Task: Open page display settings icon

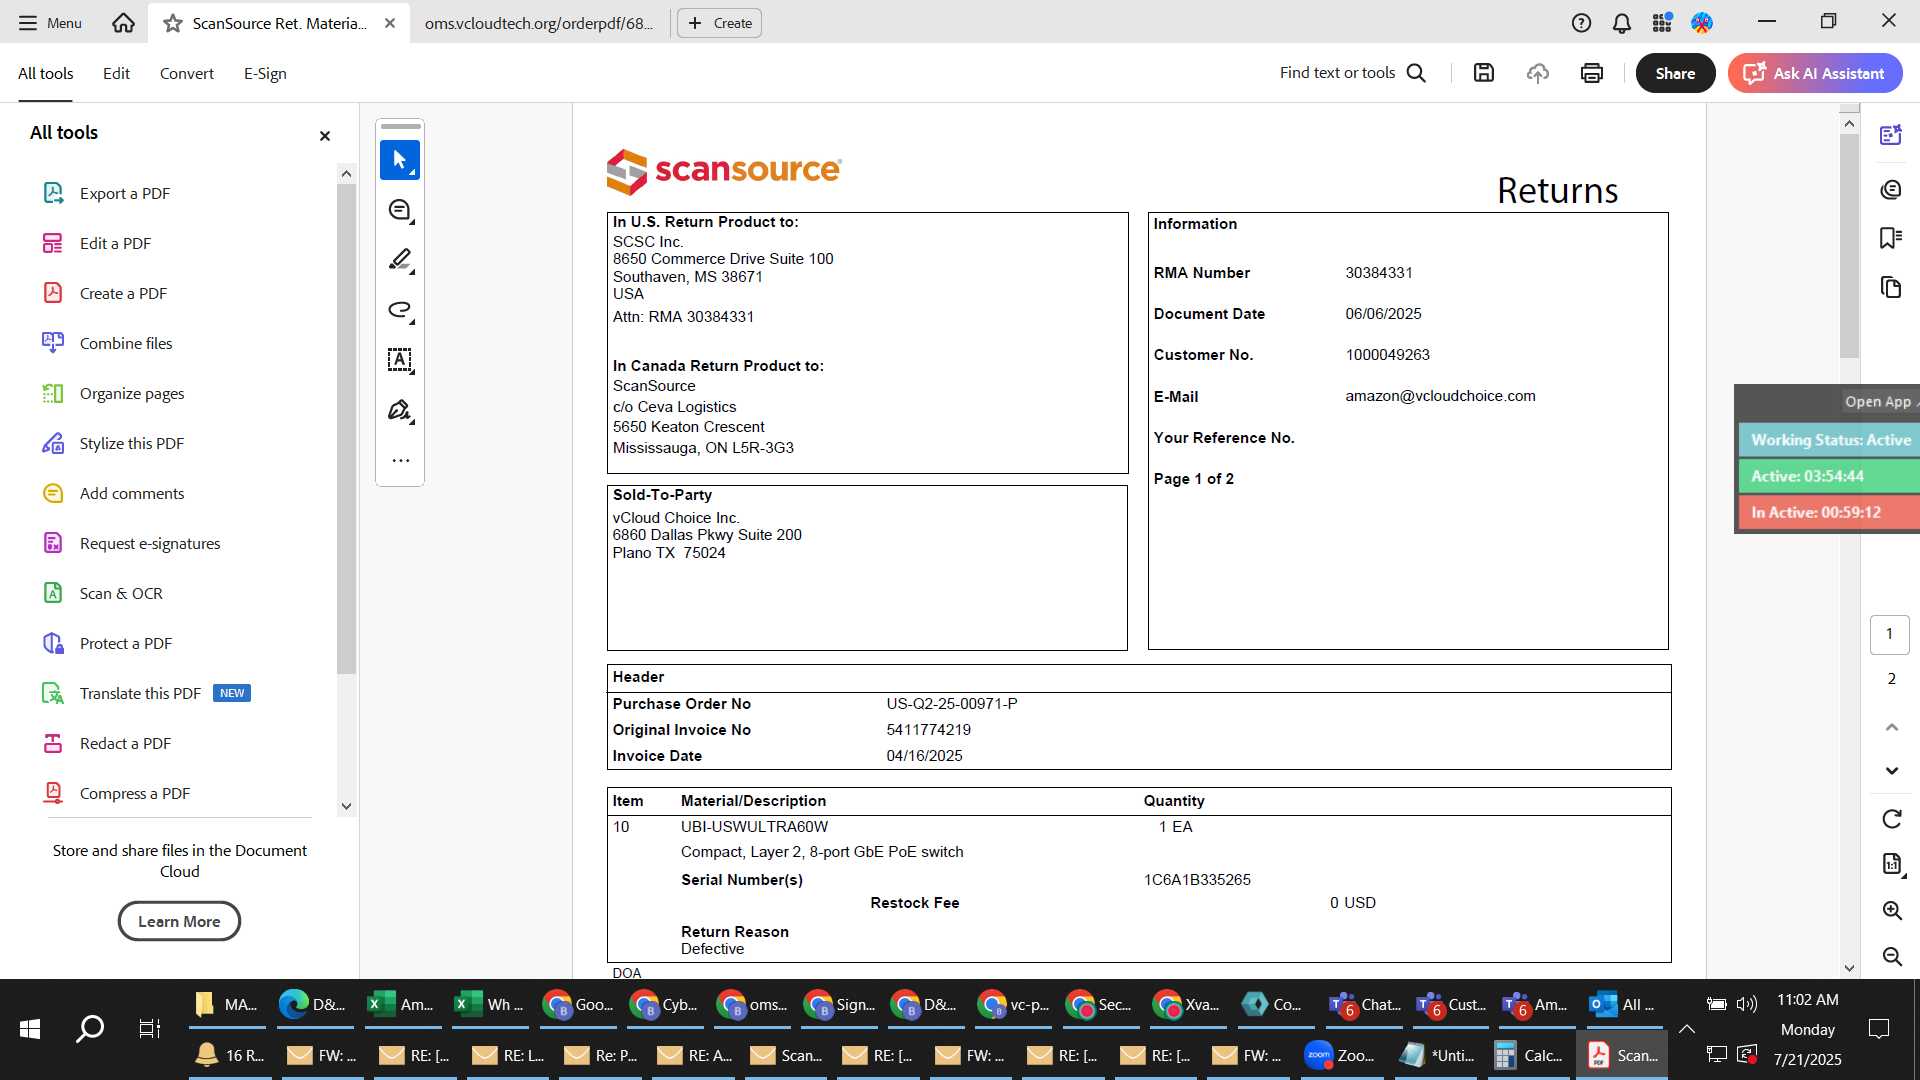Action: point(1891,864)
